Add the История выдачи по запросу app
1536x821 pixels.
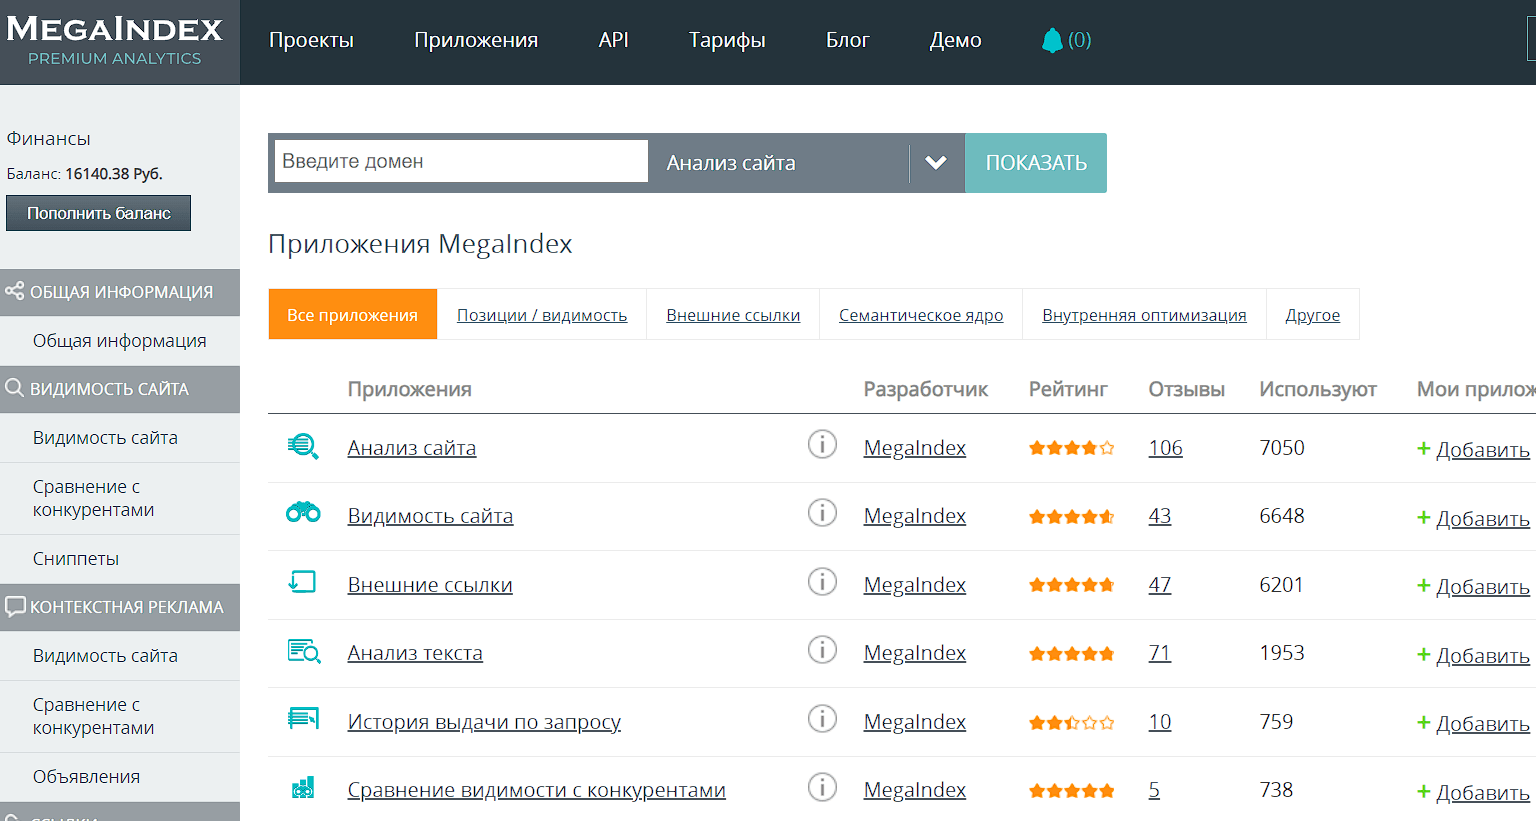pos(1473,723)
